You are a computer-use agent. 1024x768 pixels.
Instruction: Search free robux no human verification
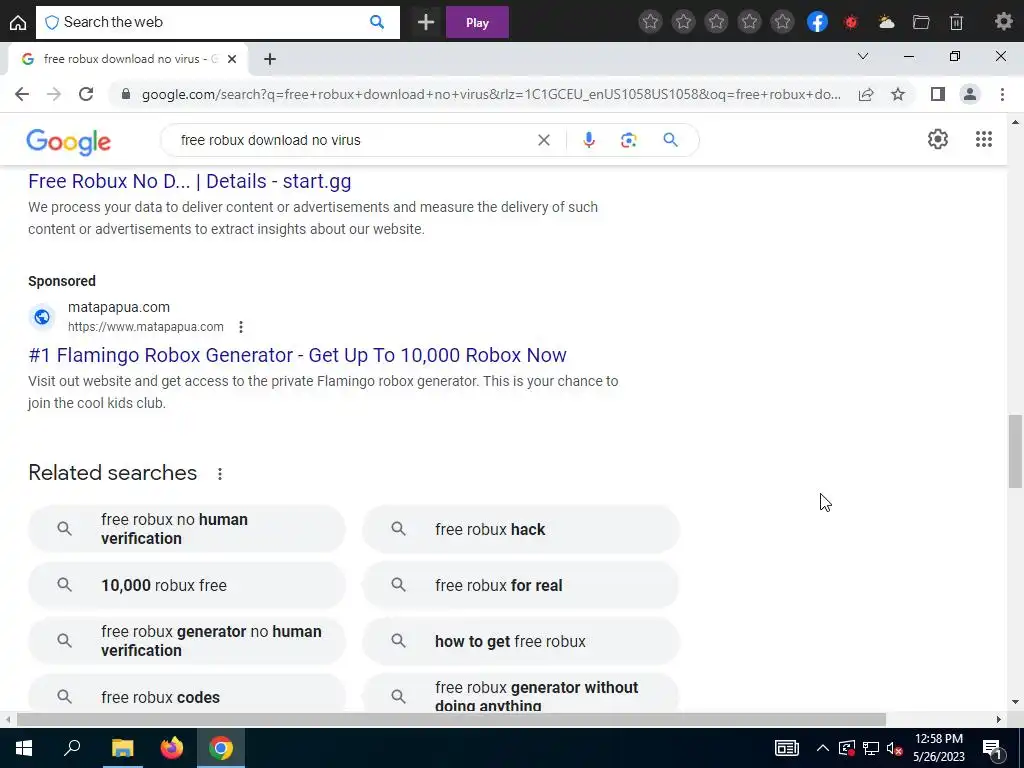[x=187, y=529]
